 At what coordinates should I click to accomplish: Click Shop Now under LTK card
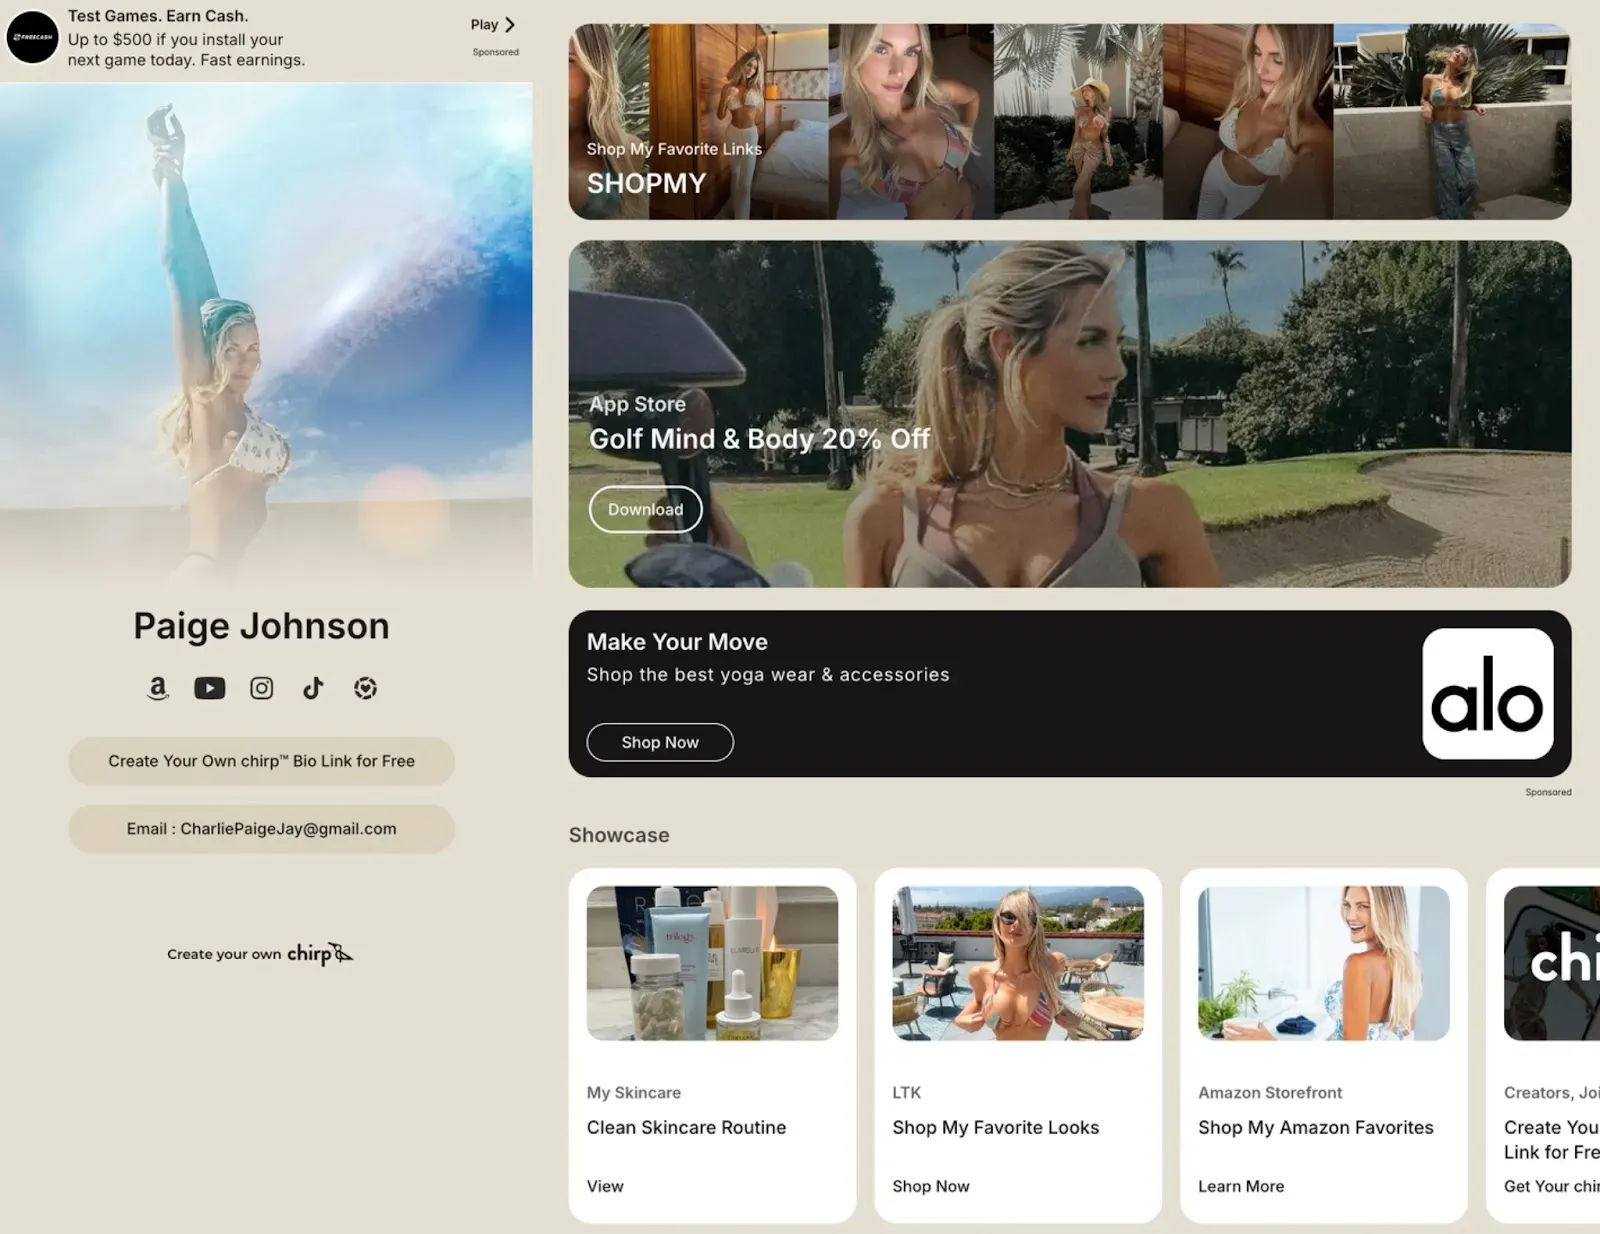[x=930, y=1186]
